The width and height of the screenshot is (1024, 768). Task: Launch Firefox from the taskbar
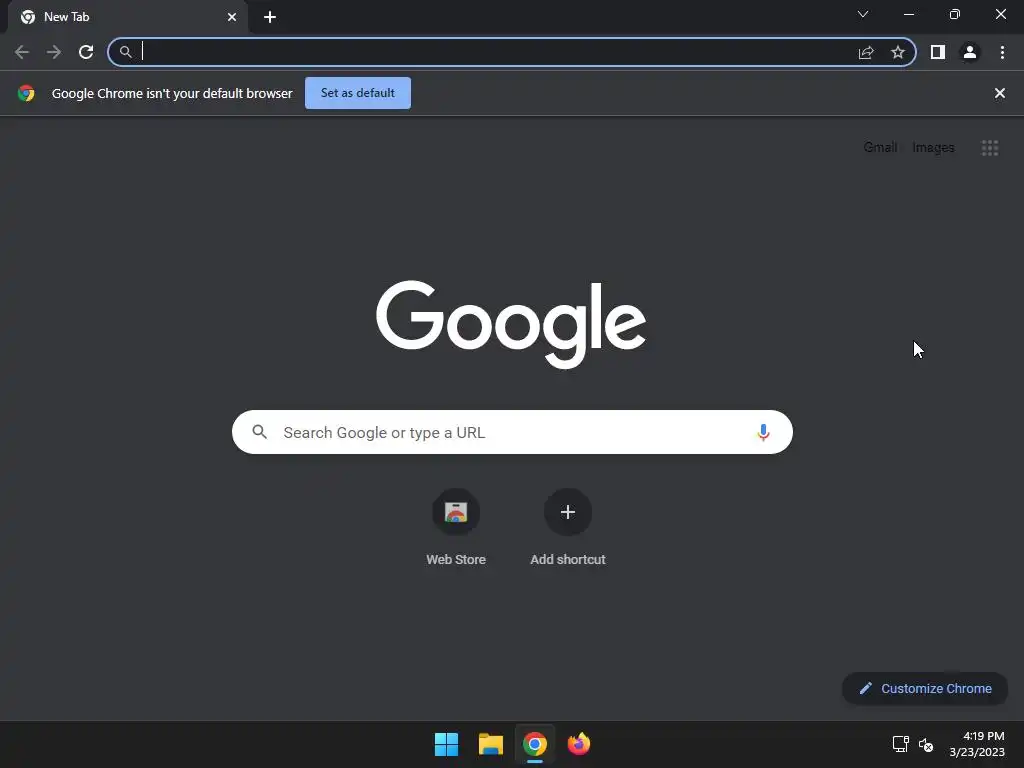click(579, 744)
